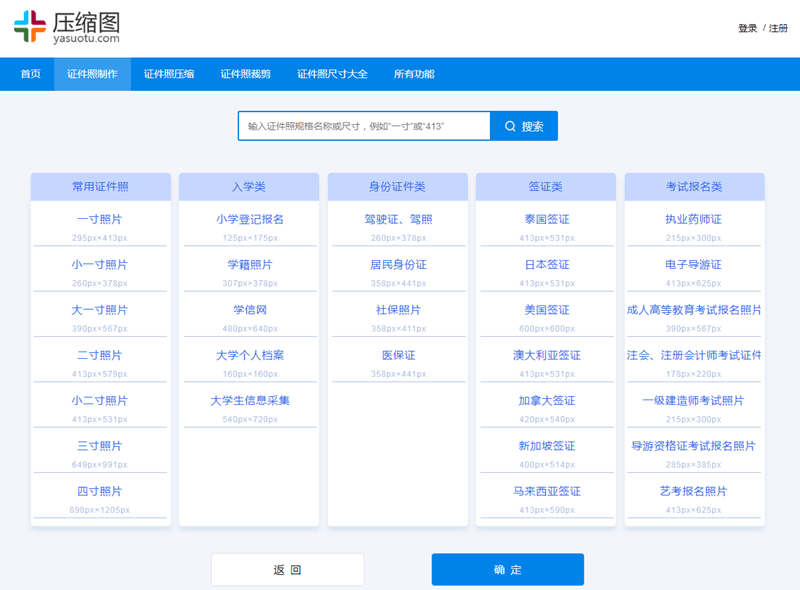Focus the ID photo size search field
Screen dimensions: 800x590
[364, 126]
